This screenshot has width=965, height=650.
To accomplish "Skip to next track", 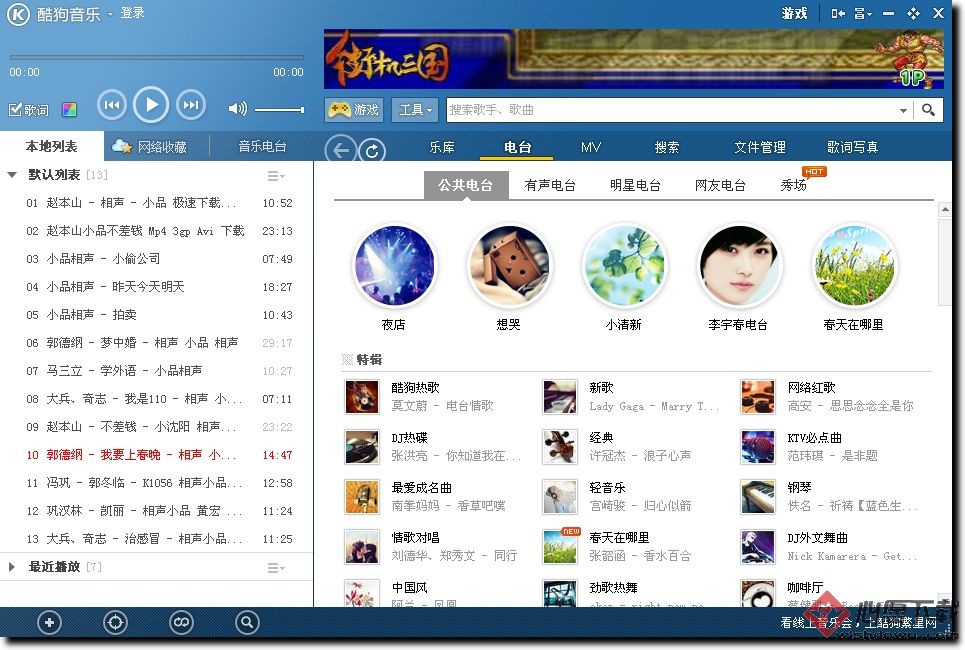I will [x=191, y=105].
